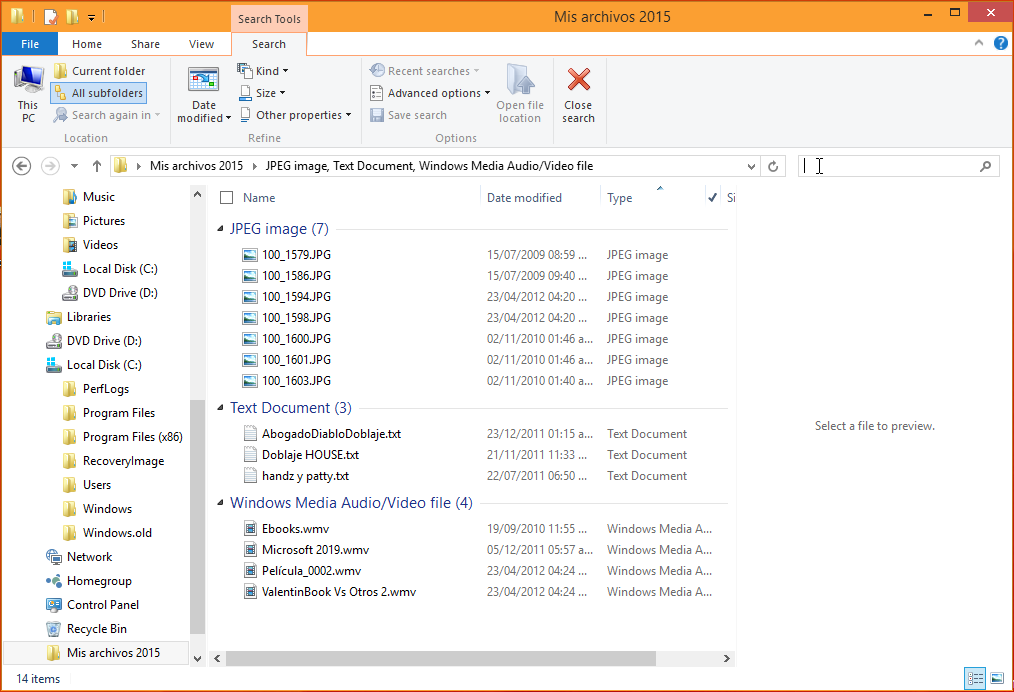The width and height of the screenshot is (1014, 692).
Task: Expand the Other properties dropdown
Action: pos(296,115)
